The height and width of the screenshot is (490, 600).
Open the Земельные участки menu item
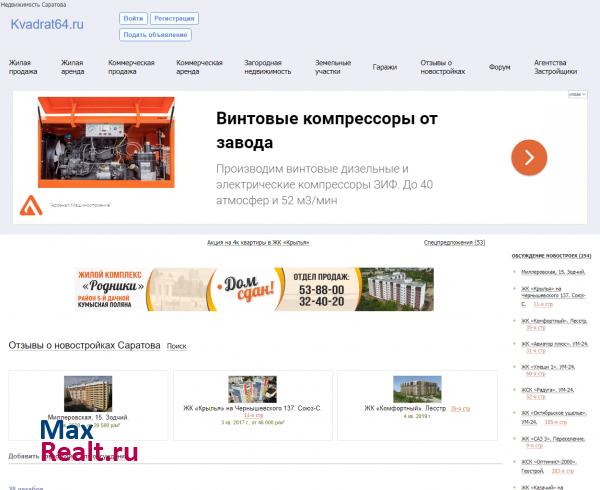[x=333, y=67]
